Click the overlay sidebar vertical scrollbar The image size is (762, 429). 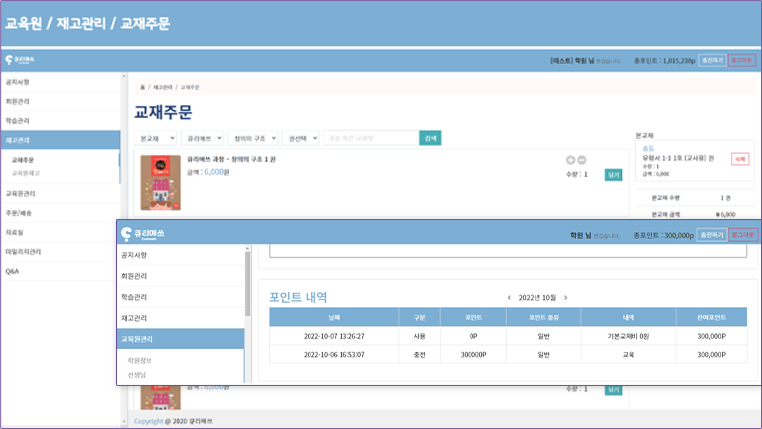click(248, 285)
